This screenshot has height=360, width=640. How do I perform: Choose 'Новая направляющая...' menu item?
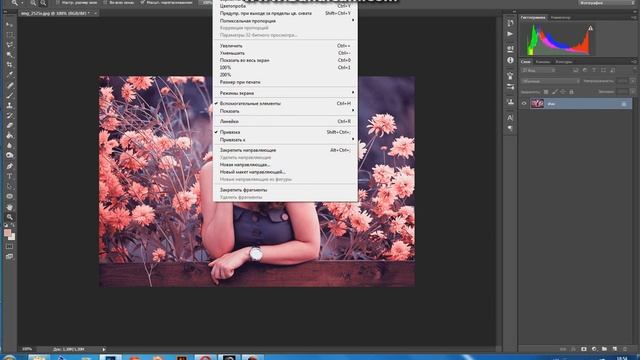(x=285, y=165)
